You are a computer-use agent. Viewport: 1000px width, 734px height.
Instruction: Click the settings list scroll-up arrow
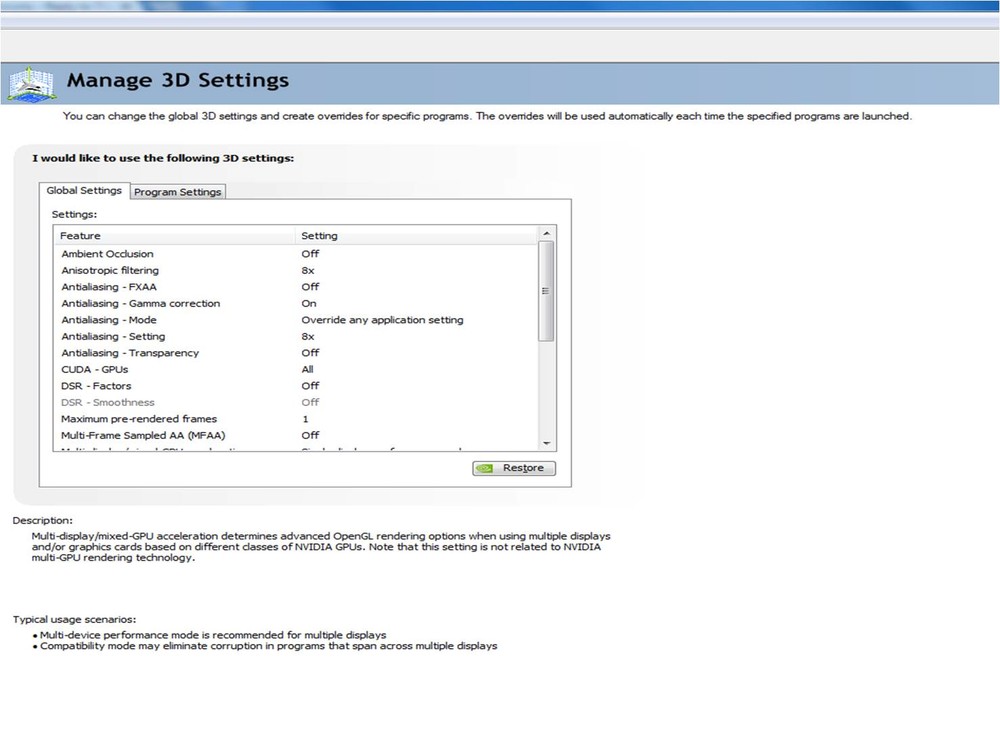(x=546, y=233)
